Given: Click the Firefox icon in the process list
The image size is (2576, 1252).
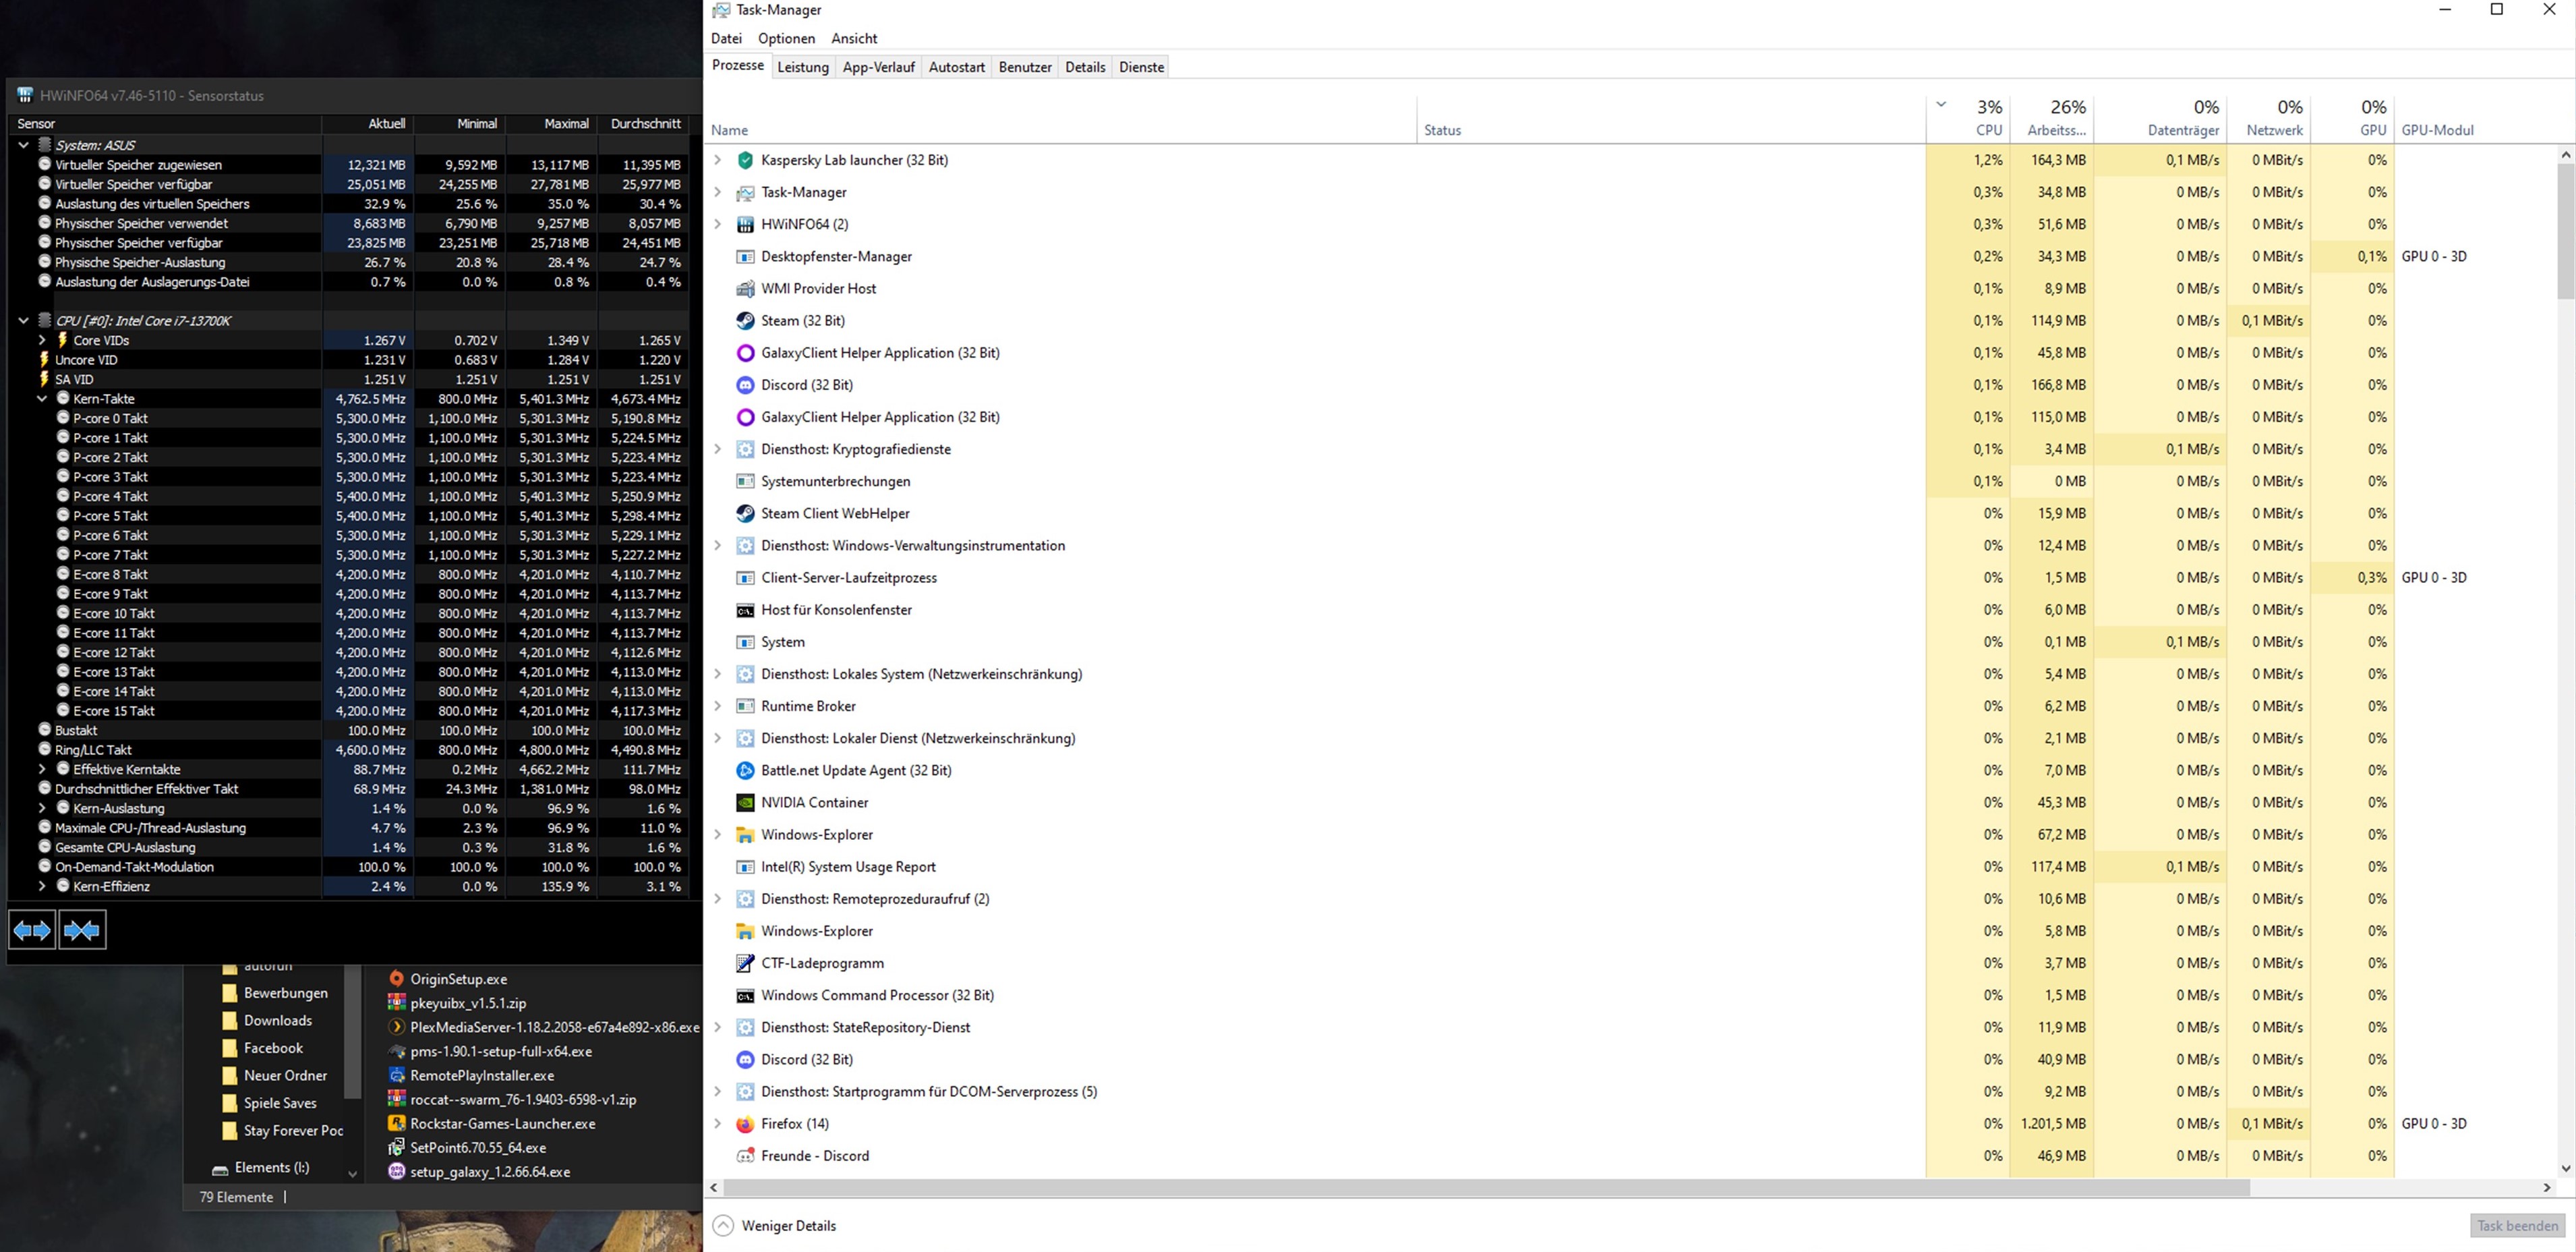Looking at the screenshot, I should pos(745,1124).
